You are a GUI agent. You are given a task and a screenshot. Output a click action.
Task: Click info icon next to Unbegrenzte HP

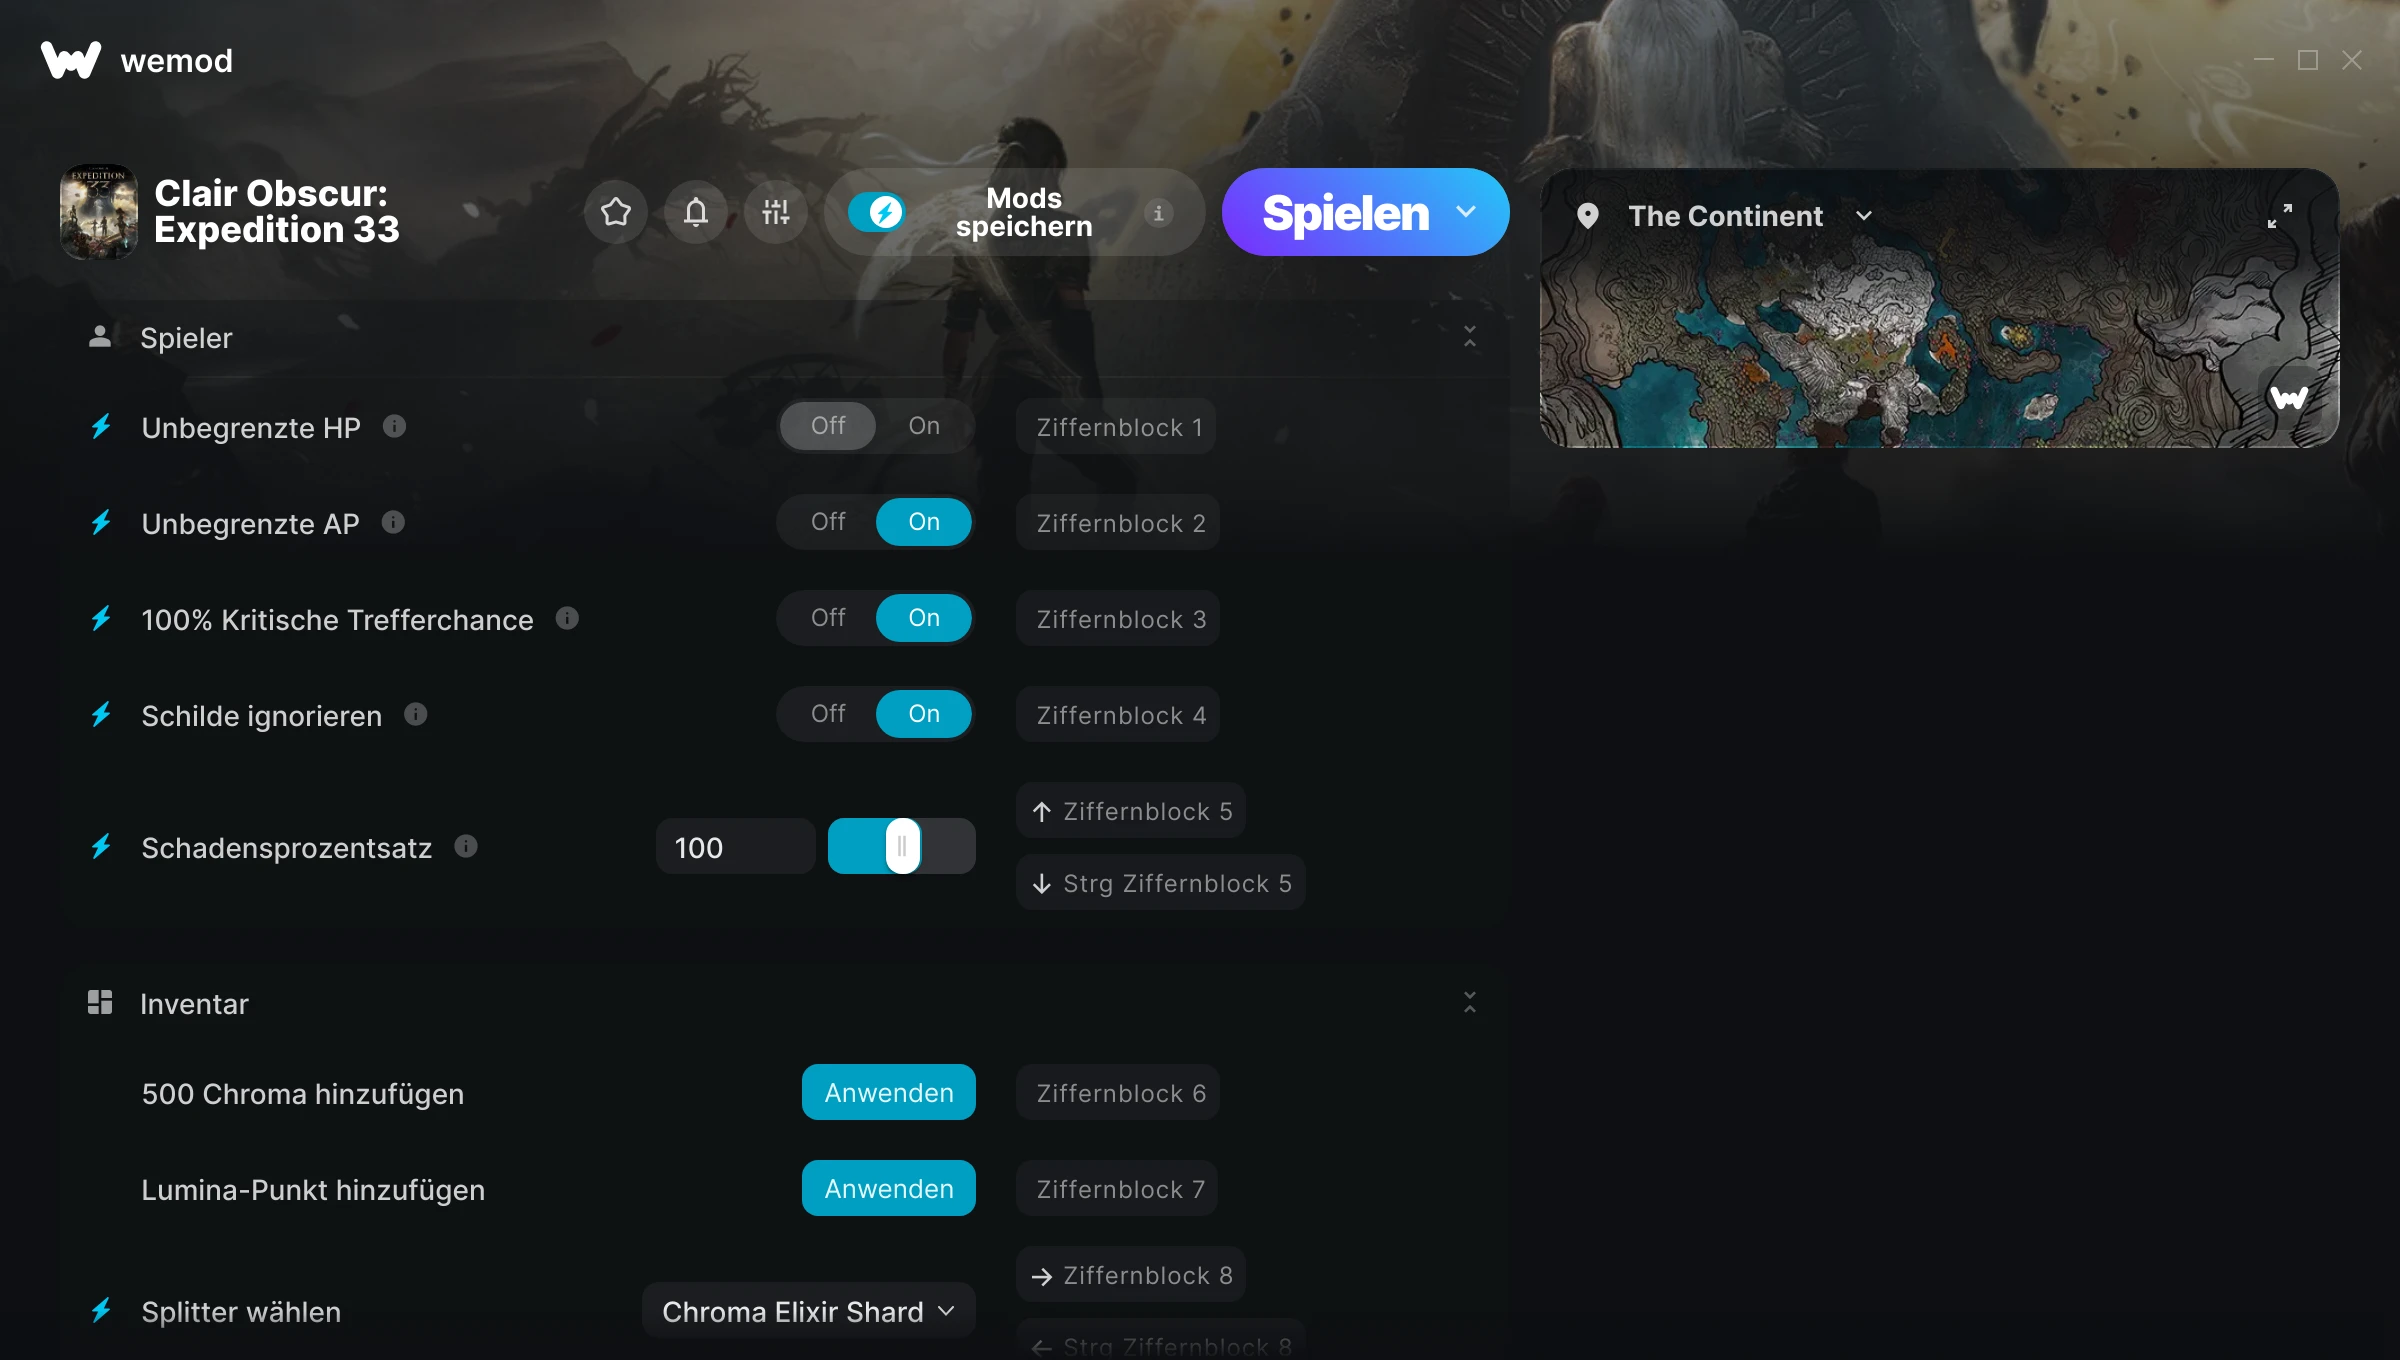[395, 426]
